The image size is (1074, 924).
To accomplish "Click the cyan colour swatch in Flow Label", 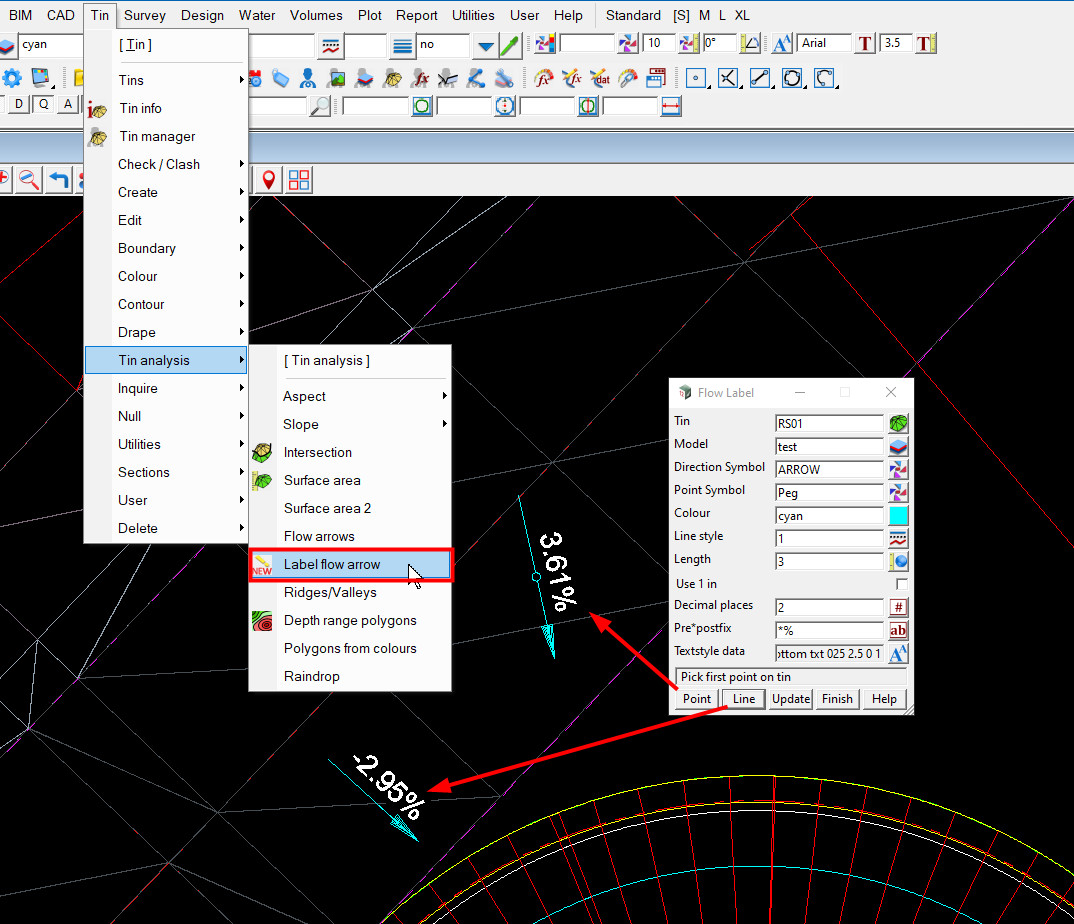I will 898,516.
